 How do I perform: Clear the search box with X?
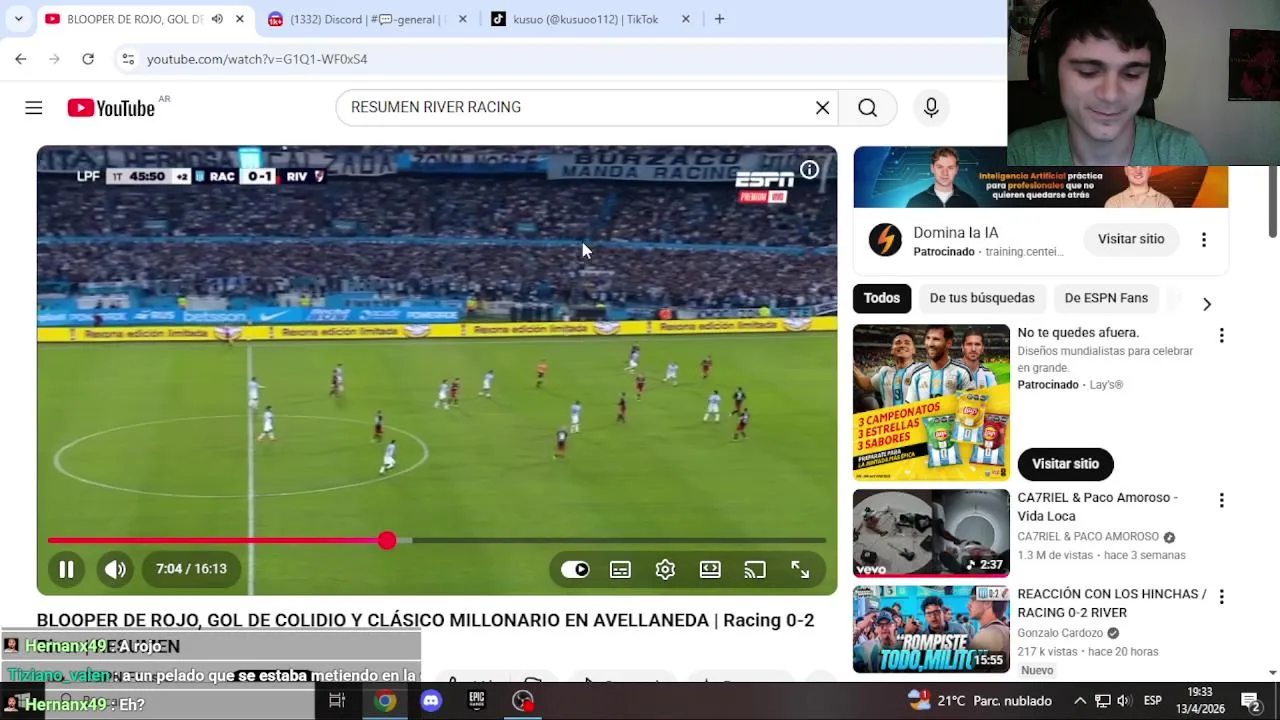pyautogui.click(x=823, y=108)
